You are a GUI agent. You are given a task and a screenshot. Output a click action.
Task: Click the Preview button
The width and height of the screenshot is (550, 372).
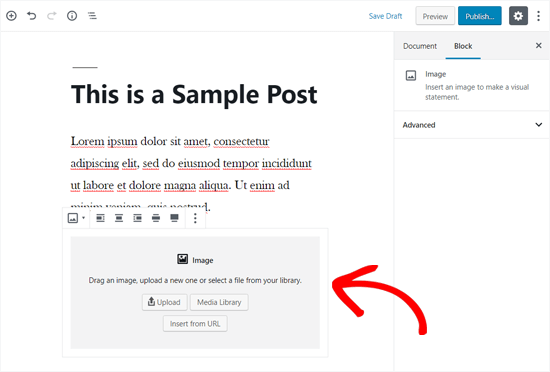[x=435, y=16]
